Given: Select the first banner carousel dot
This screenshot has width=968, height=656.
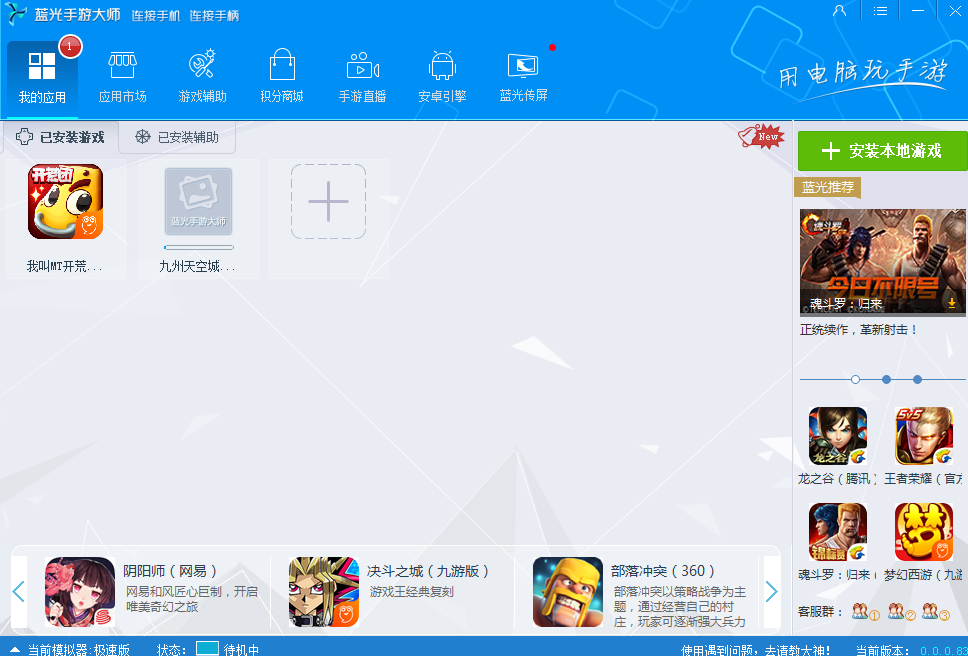Looking at the screenshot, I should pyautogui.click(x=855, y=380).
